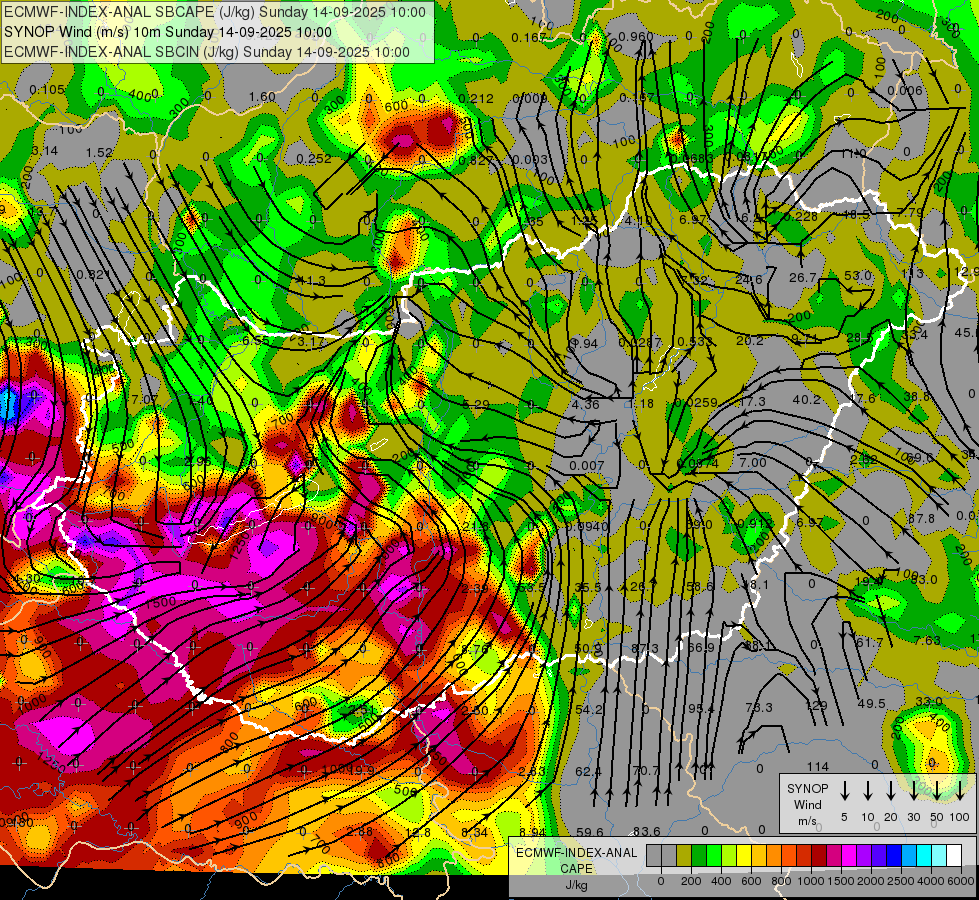979x900 pixels.
Task: Click the 'ECMWF-INDEX-ANAL CAPE' legend label
Action: pos(576,860)
